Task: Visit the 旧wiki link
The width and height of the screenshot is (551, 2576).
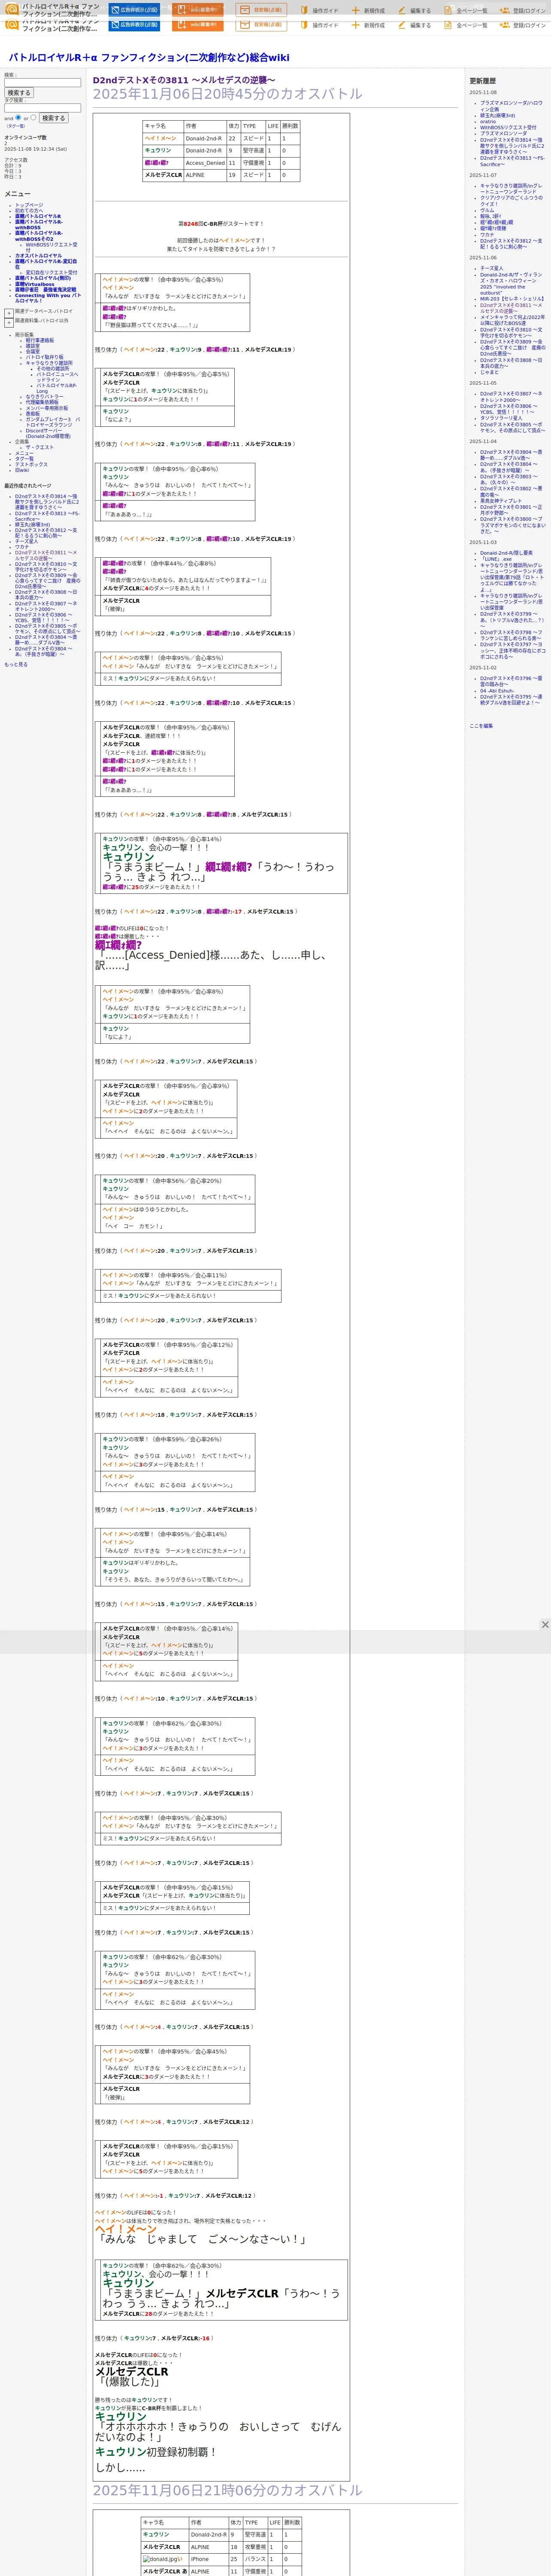Action: point(22,470)
